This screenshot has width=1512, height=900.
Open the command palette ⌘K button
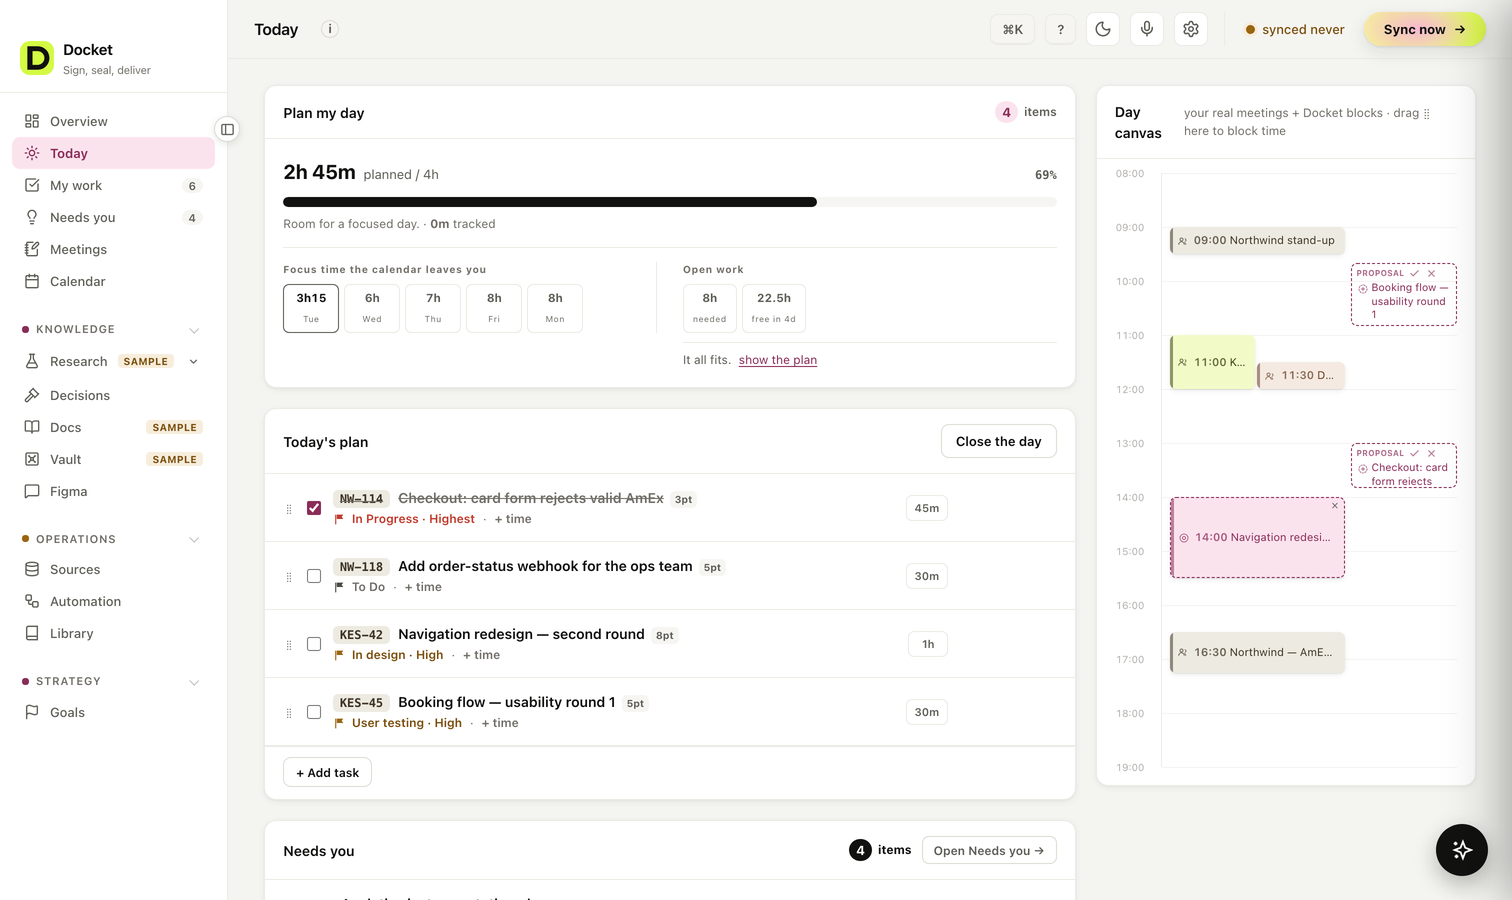click(1013, 29)
